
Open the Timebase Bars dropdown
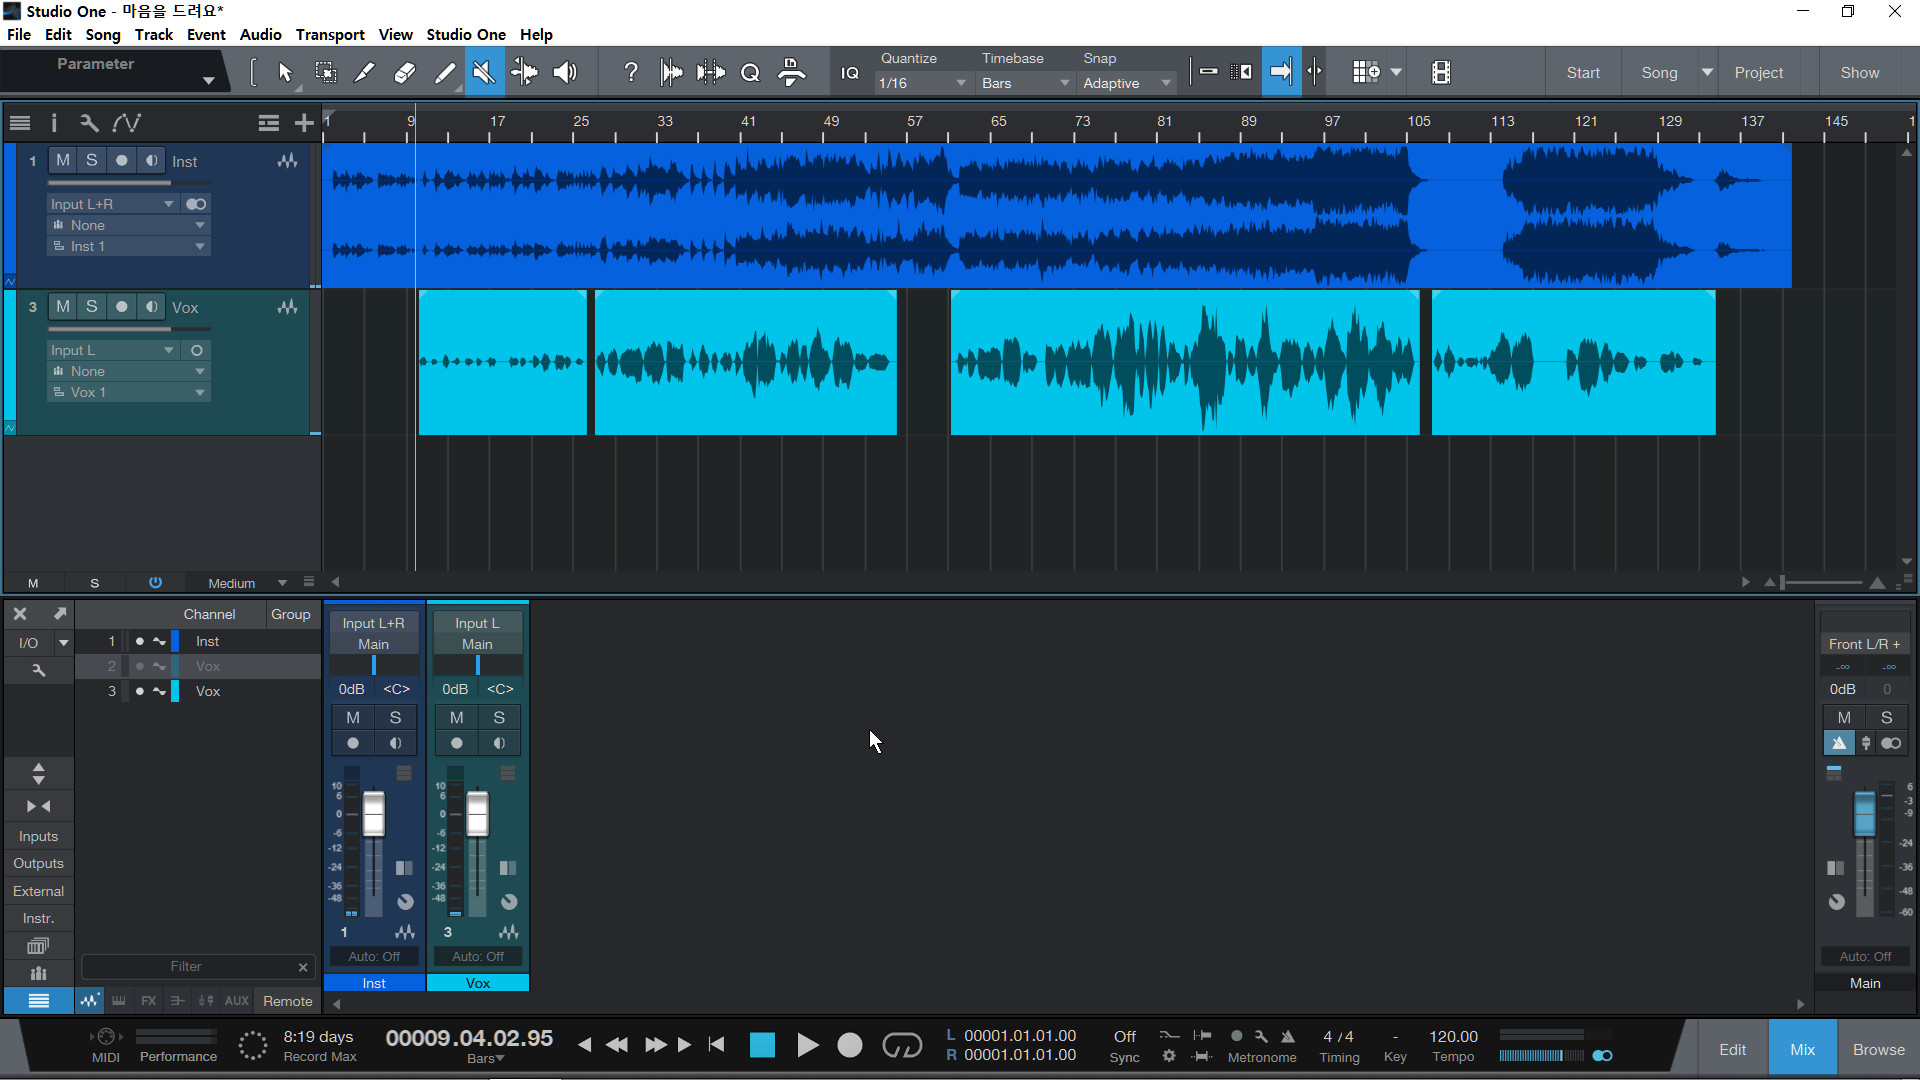(1024, 83)
